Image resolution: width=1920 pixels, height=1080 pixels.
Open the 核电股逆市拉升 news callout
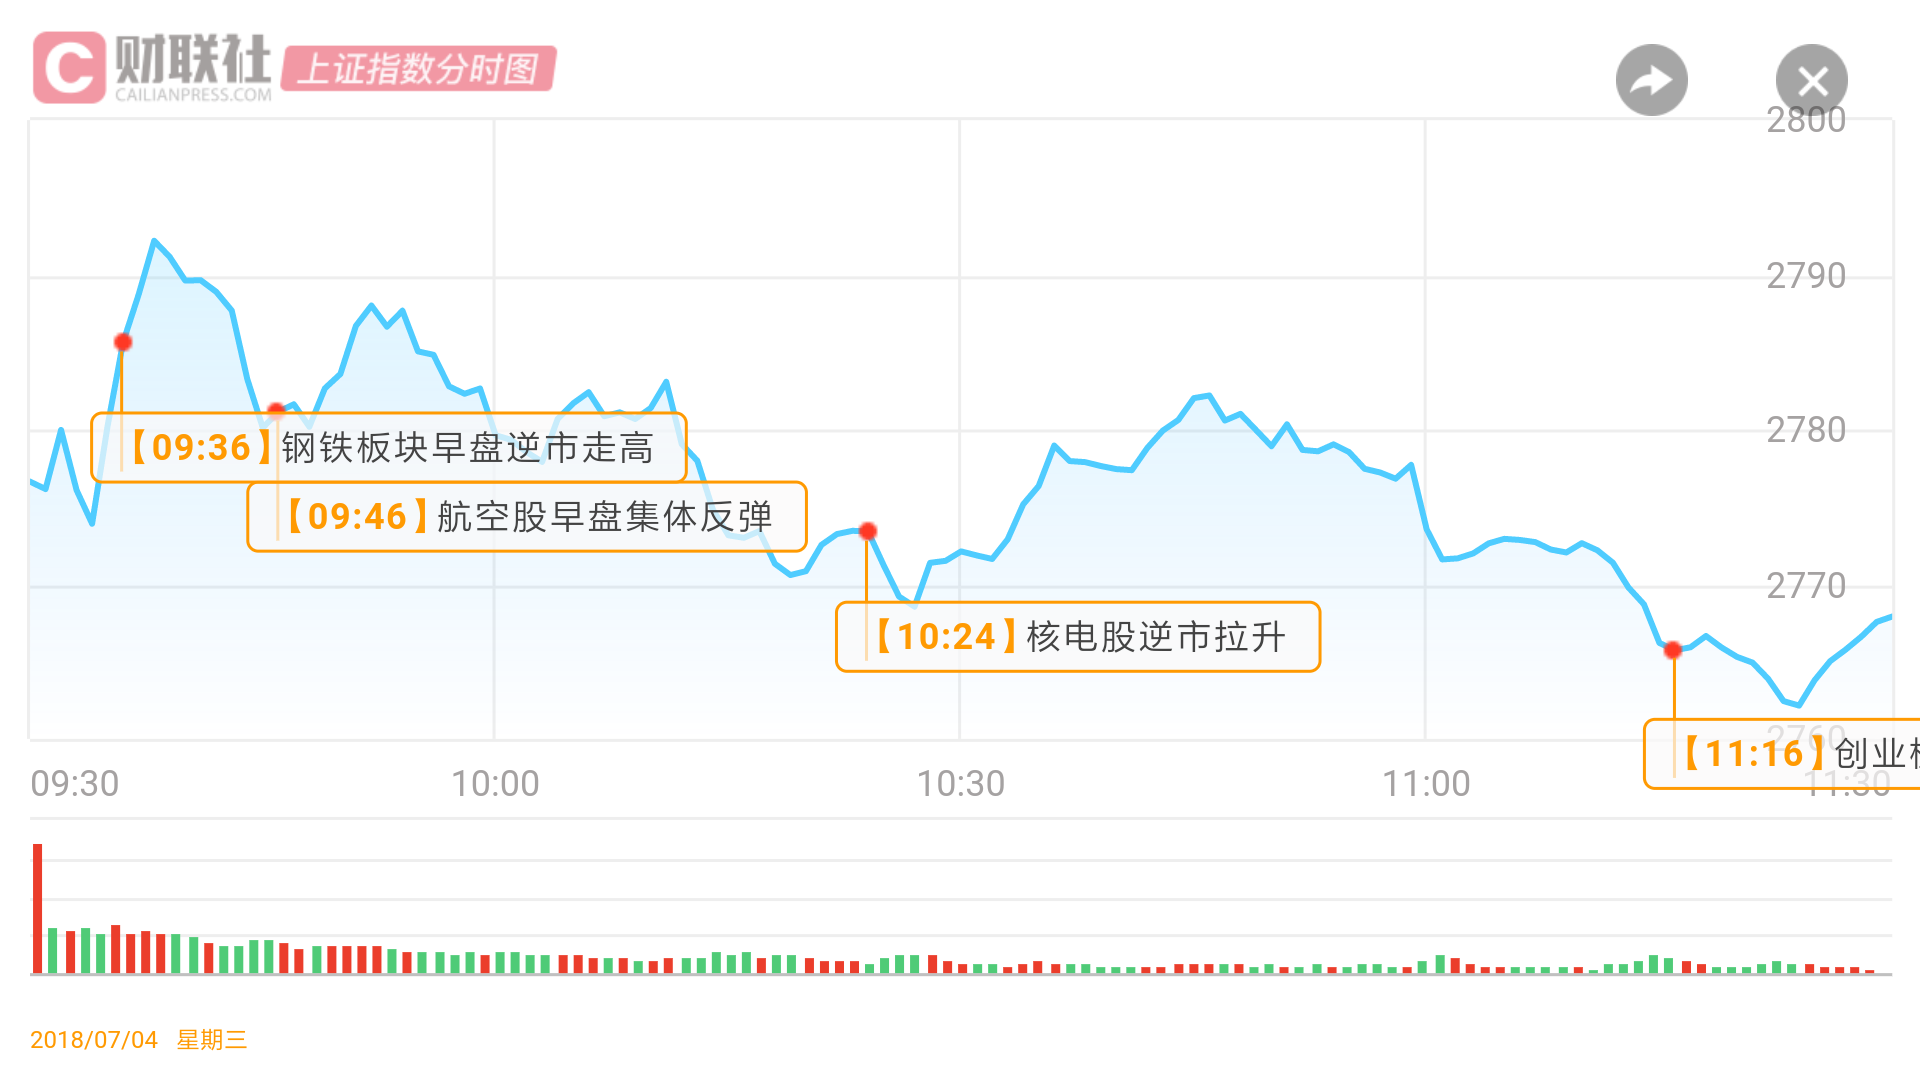[x=1078, y=637]
